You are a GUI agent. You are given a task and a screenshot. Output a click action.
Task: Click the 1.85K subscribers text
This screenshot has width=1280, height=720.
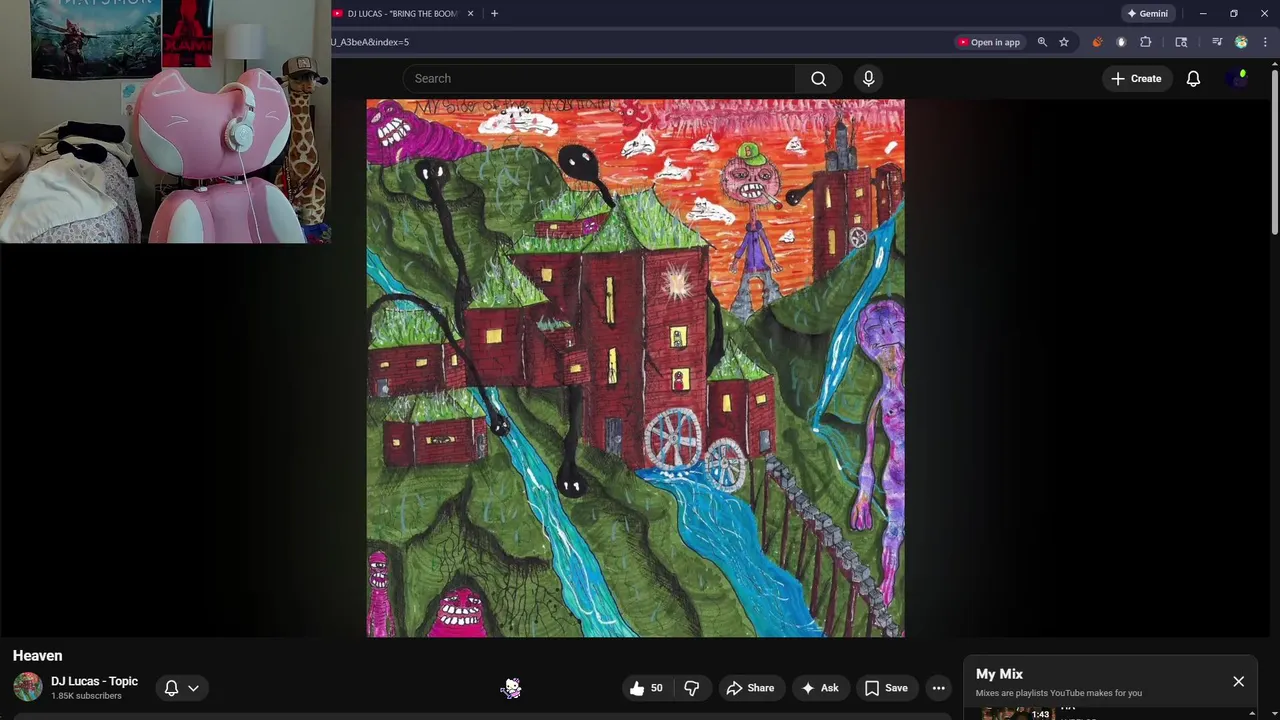(x=86, y=696)
